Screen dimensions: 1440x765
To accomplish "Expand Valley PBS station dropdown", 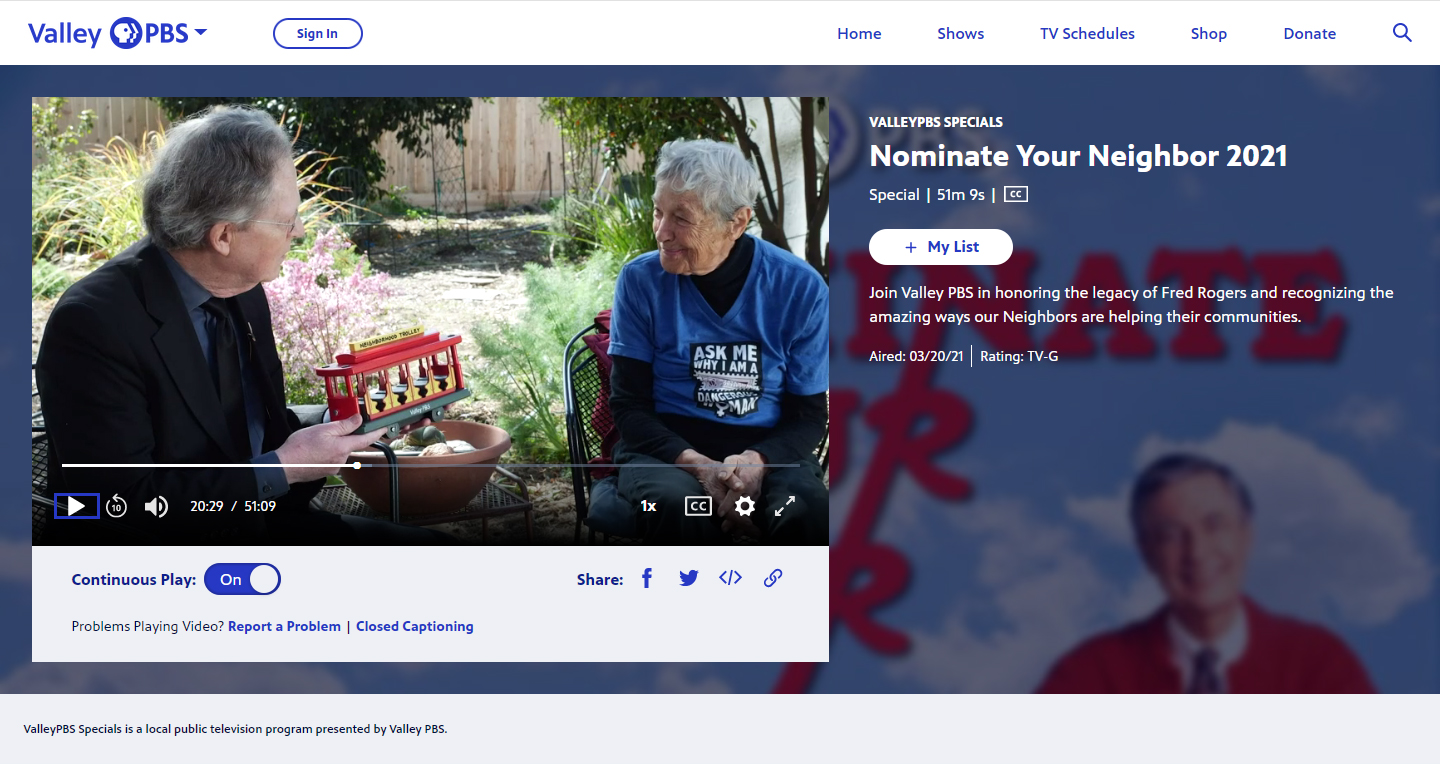I will (x=201, y=33).
